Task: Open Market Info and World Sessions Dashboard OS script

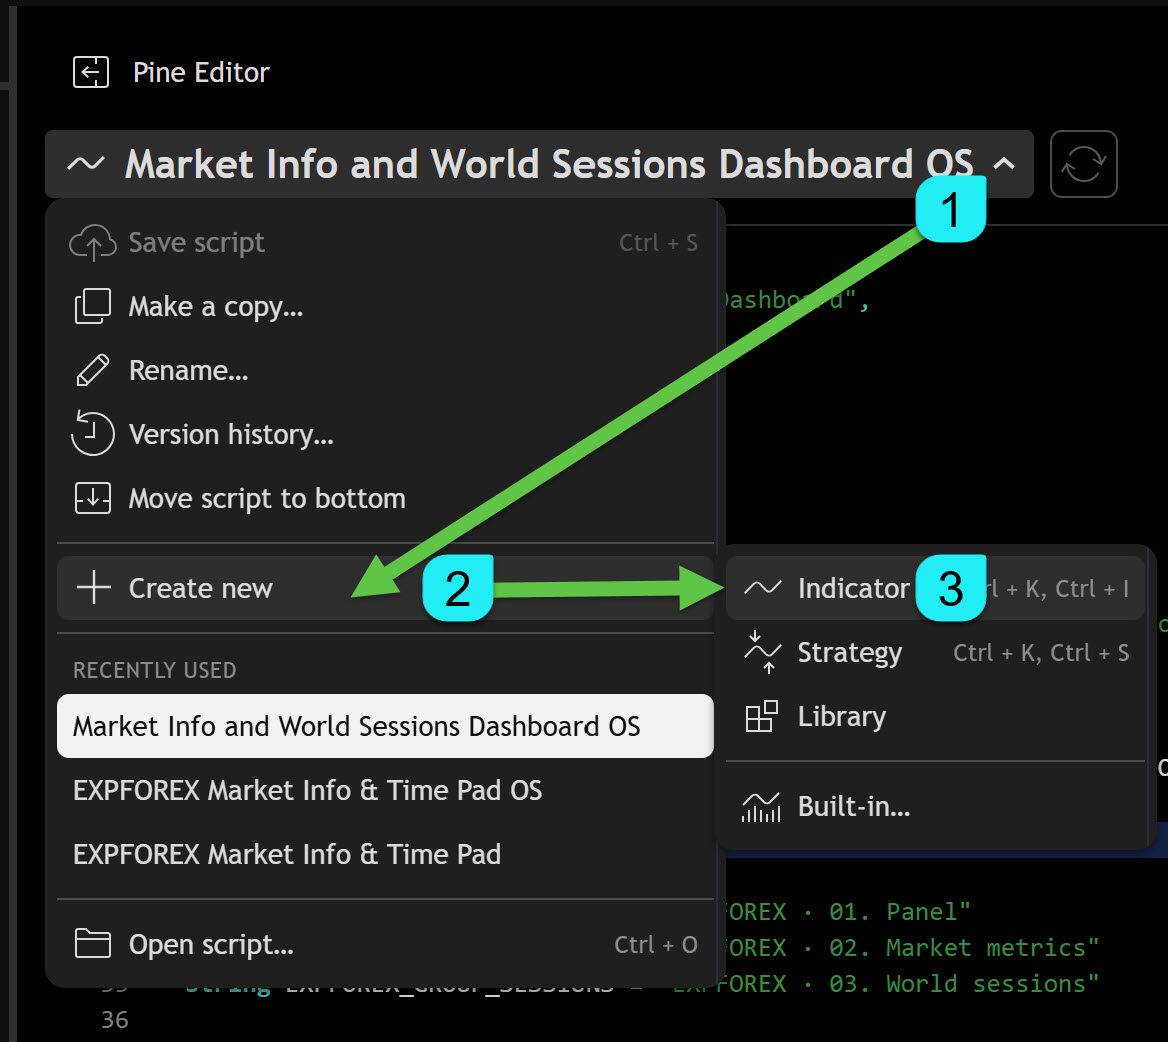Action: [x=385, y=726]
